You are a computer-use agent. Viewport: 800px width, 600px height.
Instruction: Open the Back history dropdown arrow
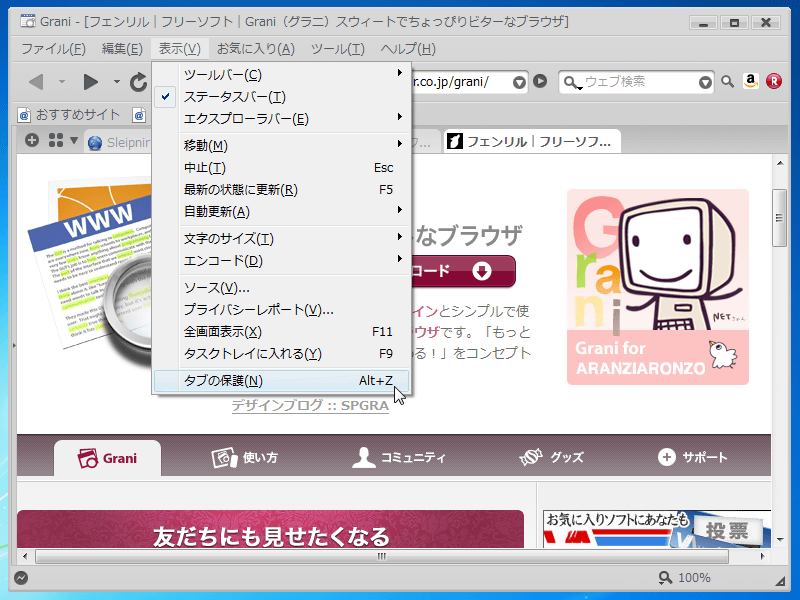(x=62, y=82)
